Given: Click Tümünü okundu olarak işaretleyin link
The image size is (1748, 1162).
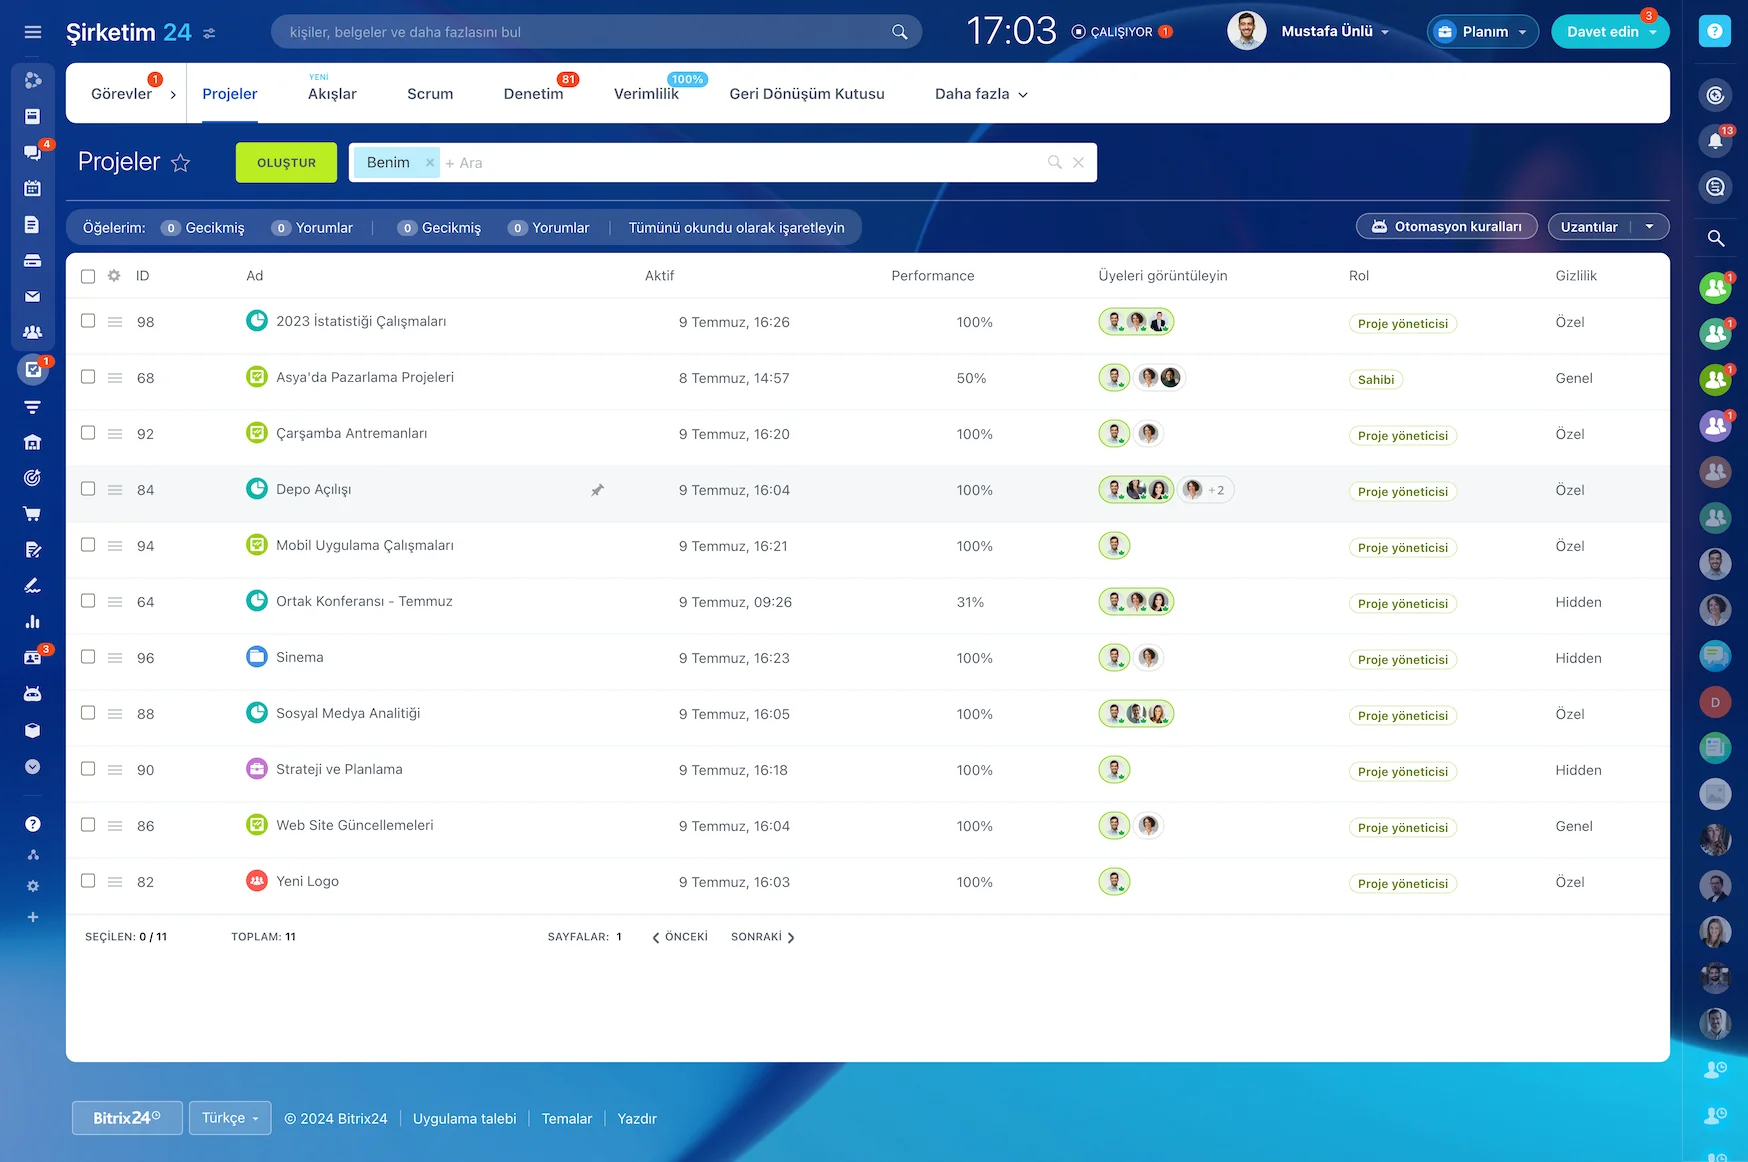Looking at the screenshot, I should tap(736, 228).
